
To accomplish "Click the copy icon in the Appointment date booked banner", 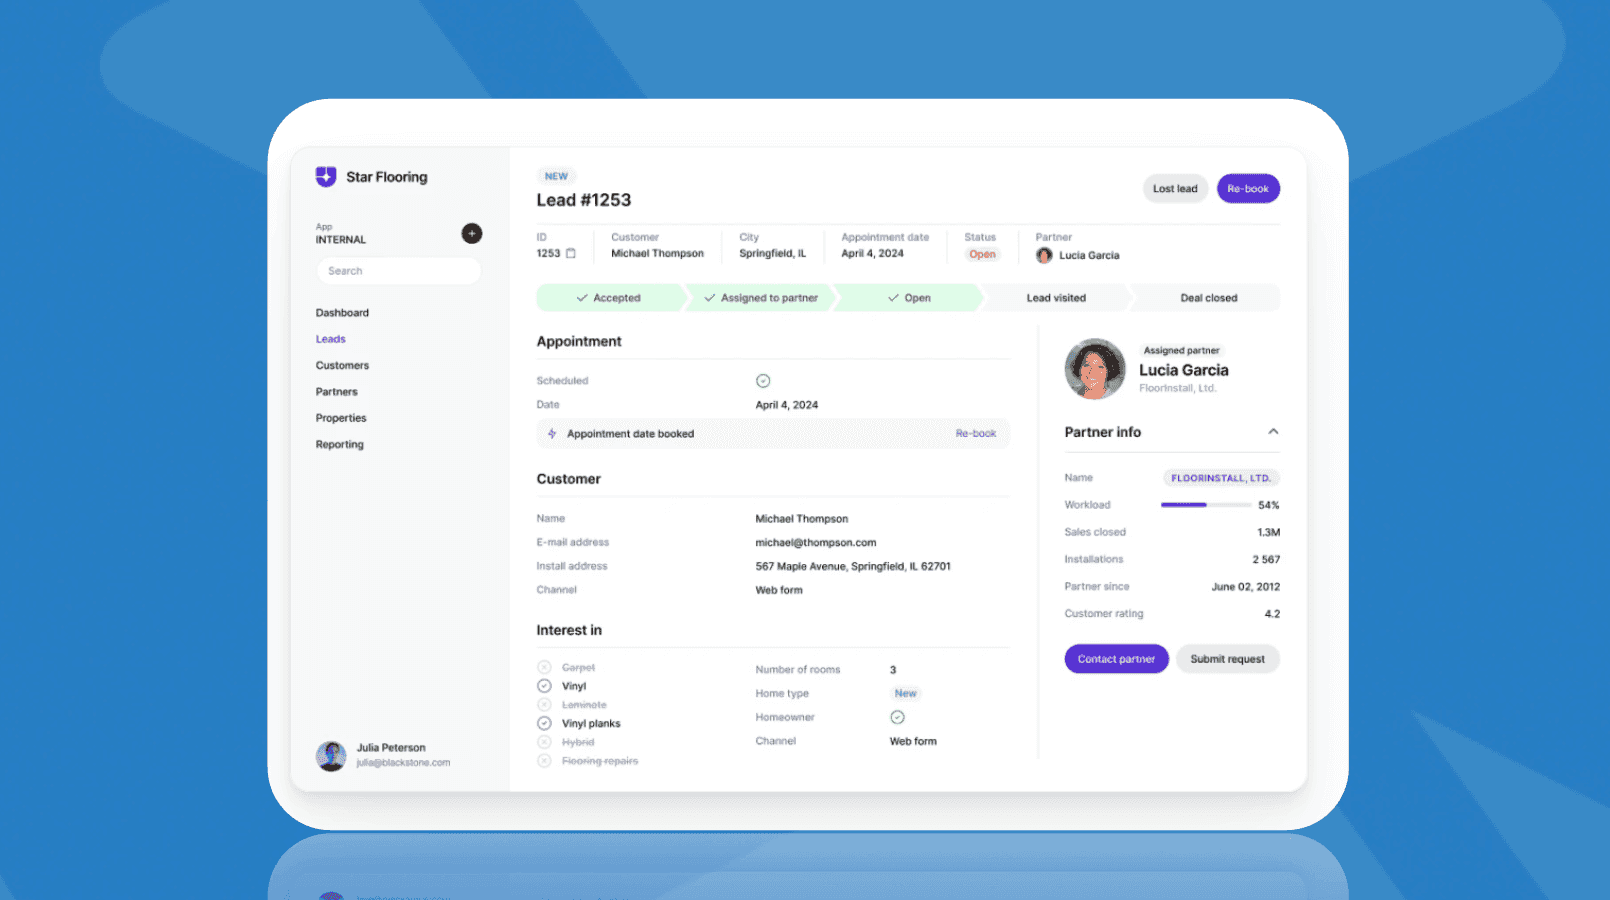I will click(x=552, y=433).
